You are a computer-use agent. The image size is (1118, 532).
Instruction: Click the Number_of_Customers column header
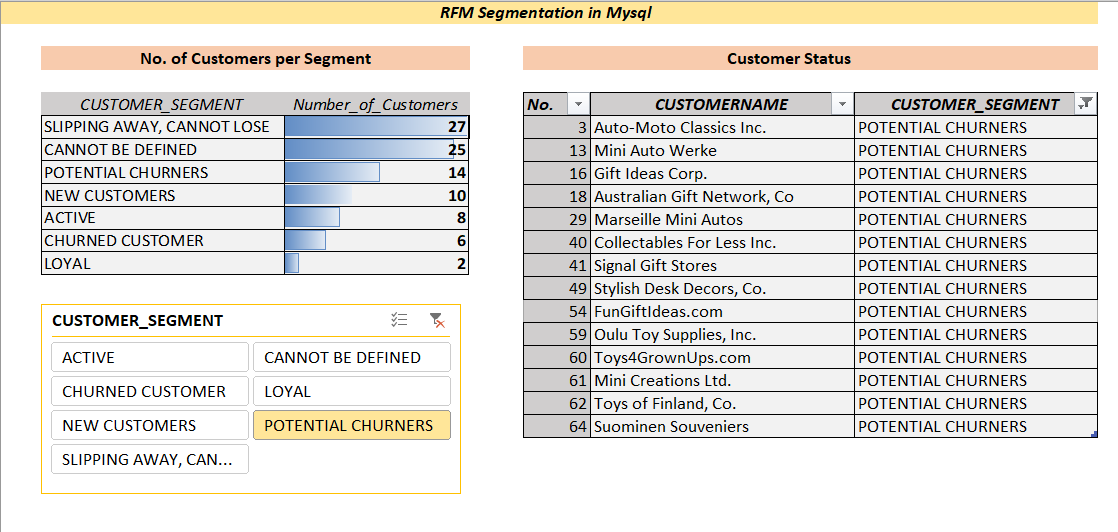(x=376, y=104)
